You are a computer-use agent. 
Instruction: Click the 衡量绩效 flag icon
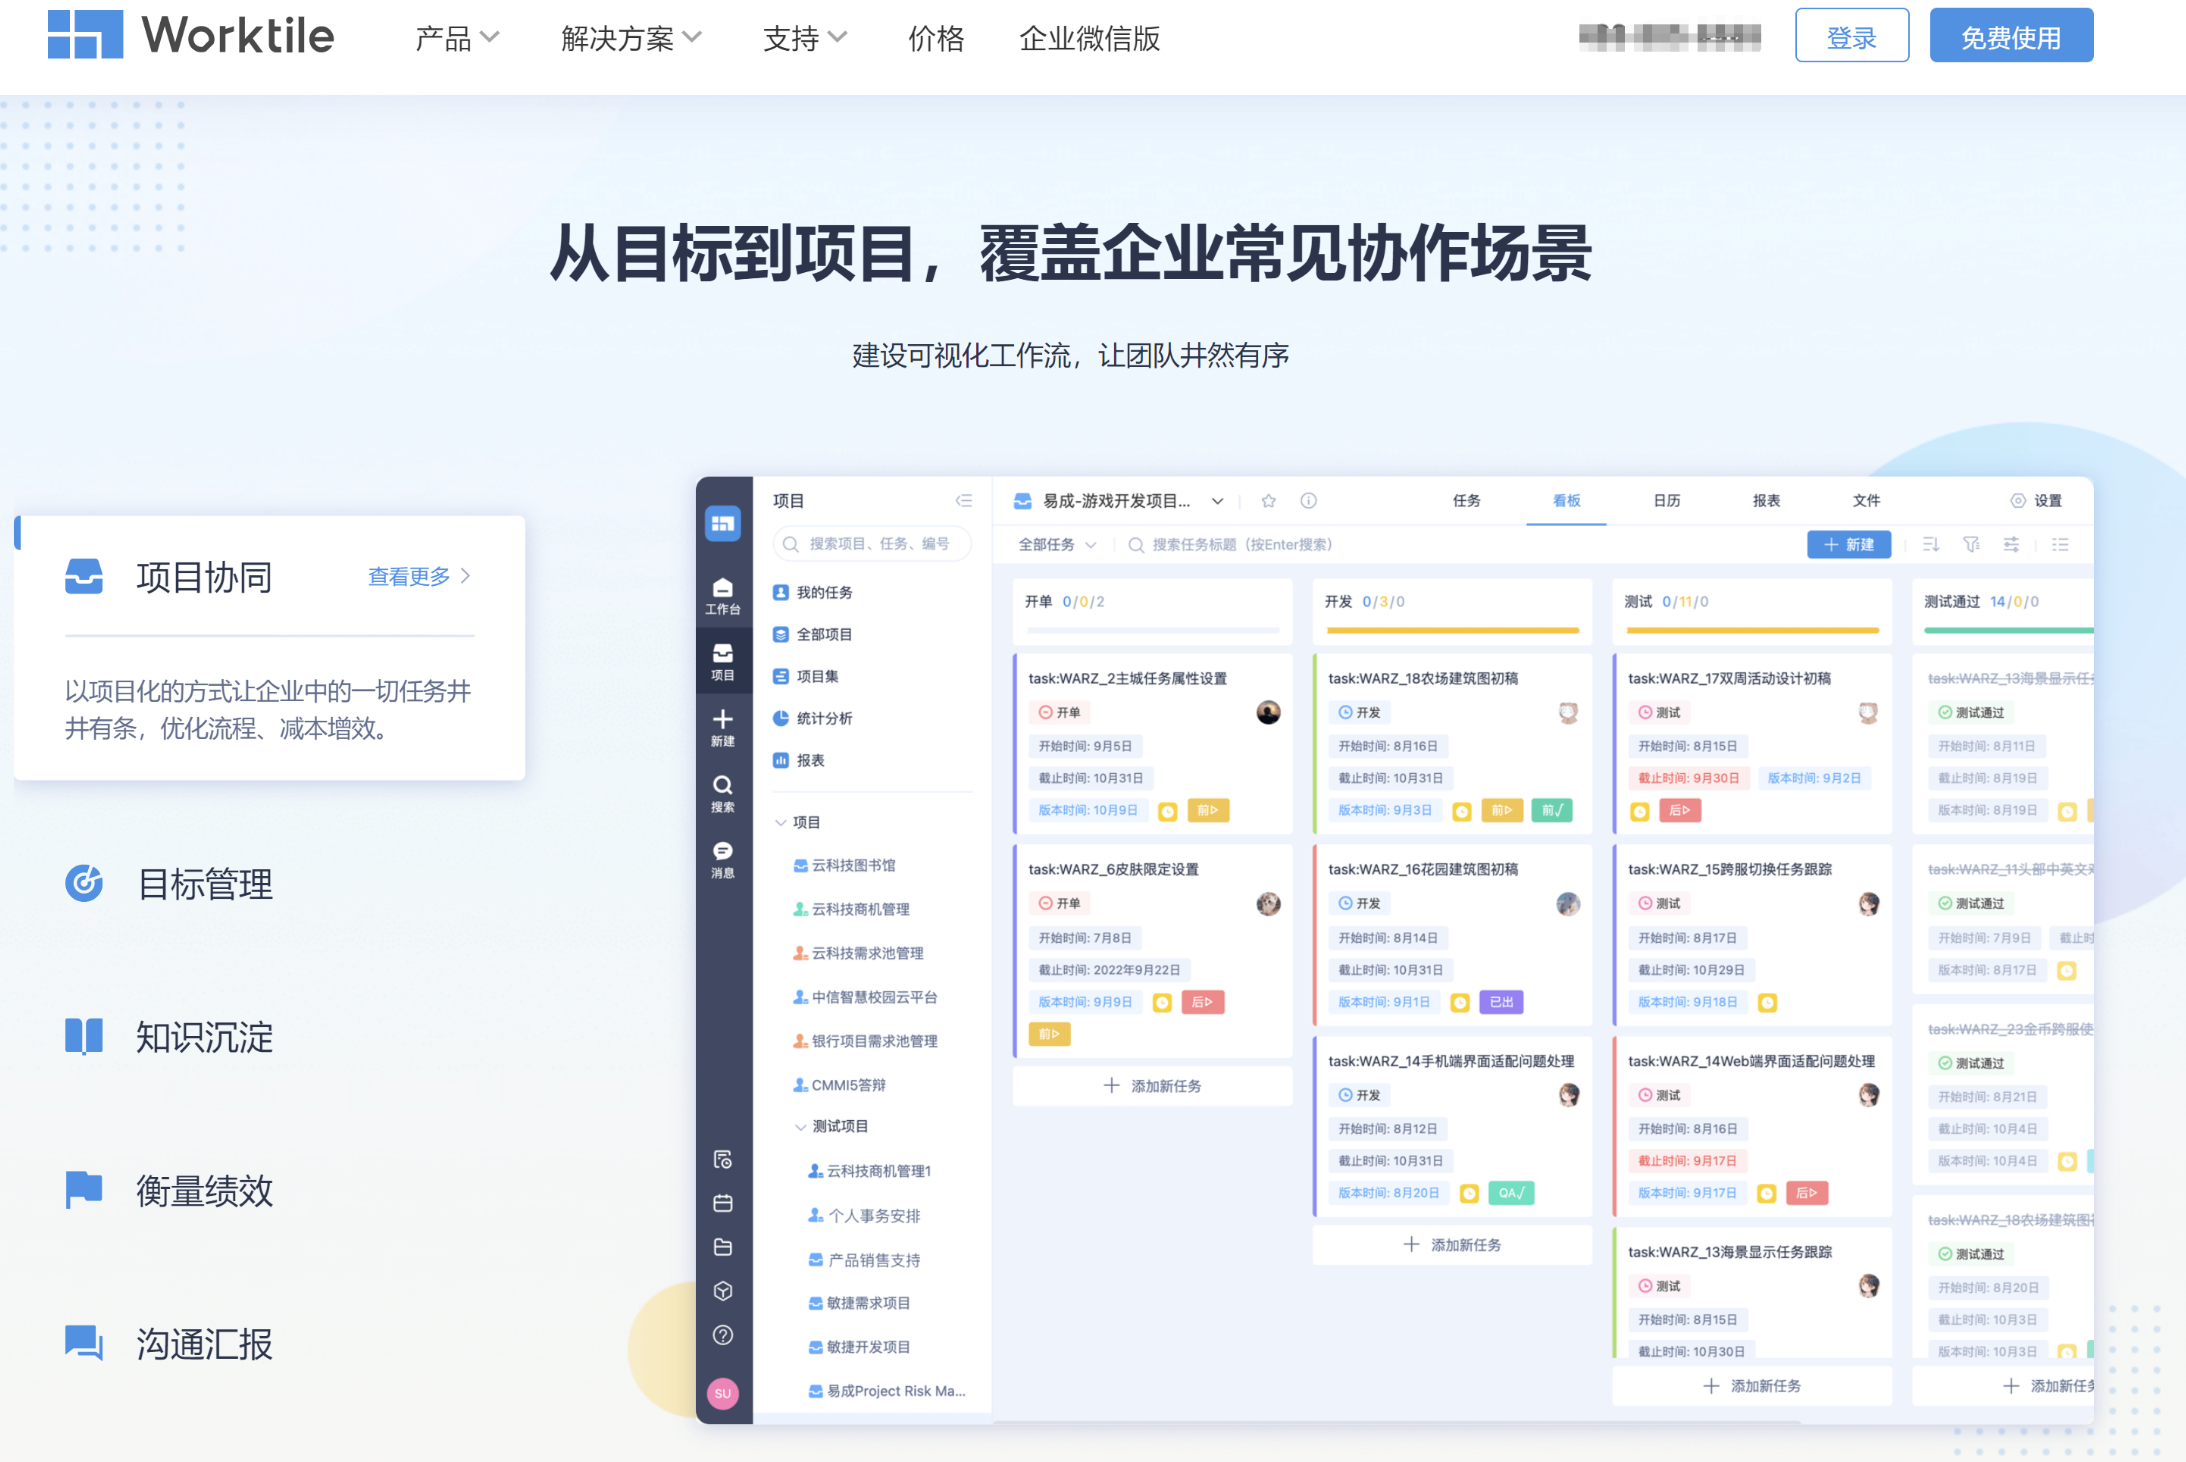click(84, 1189)
